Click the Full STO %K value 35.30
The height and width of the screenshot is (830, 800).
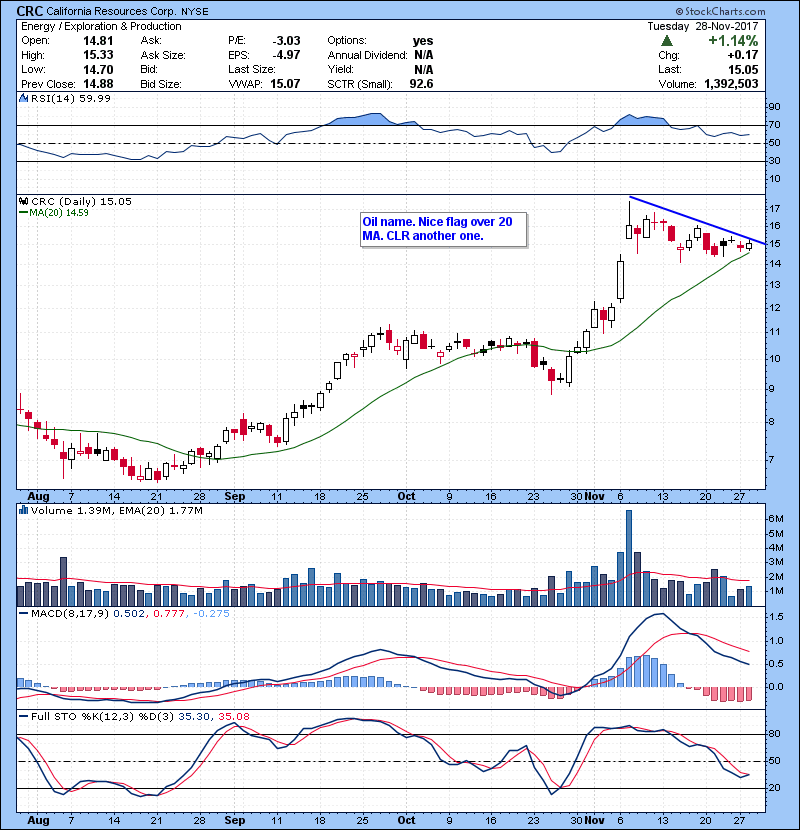[x=194, y=717]
